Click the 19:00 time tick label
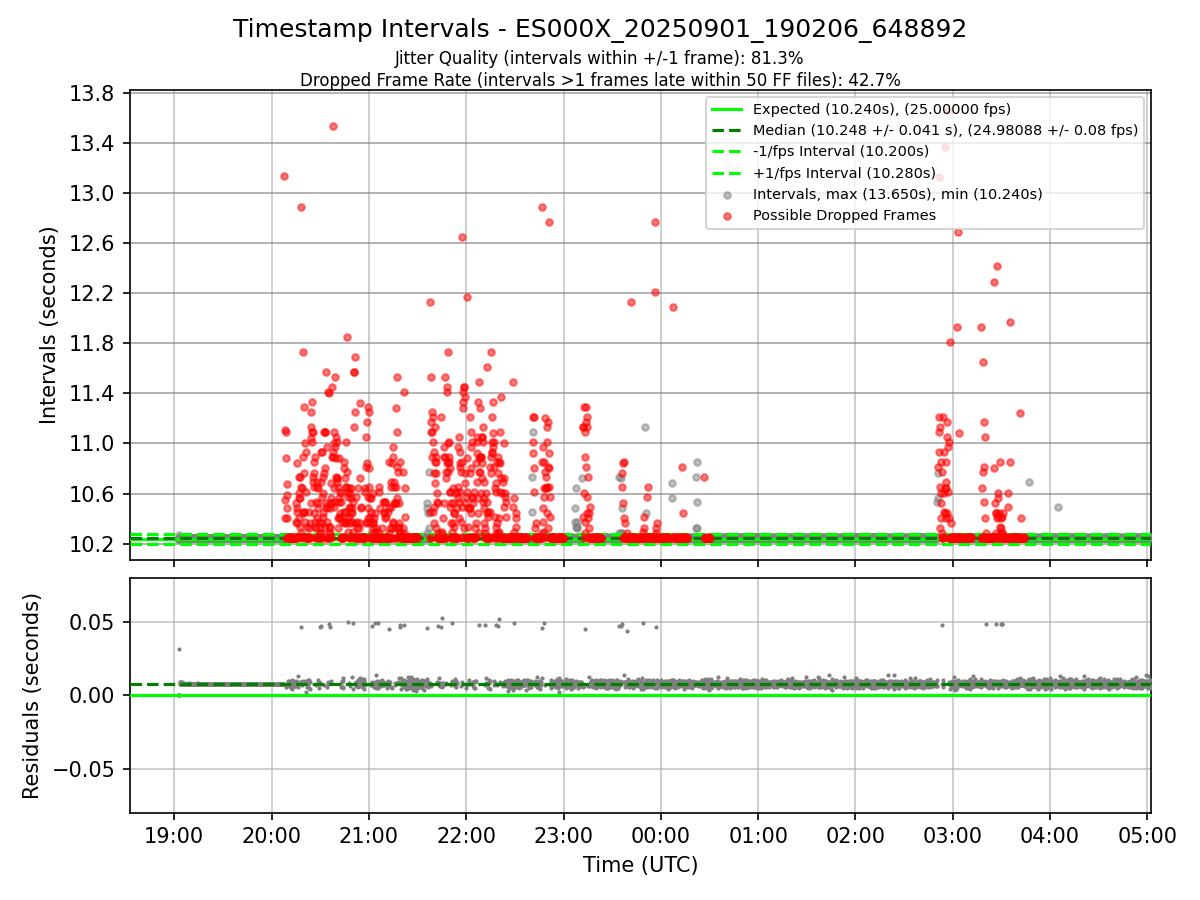Viewport: 1200px width, 900px height. pyautogui.click(x=174, y=834)
